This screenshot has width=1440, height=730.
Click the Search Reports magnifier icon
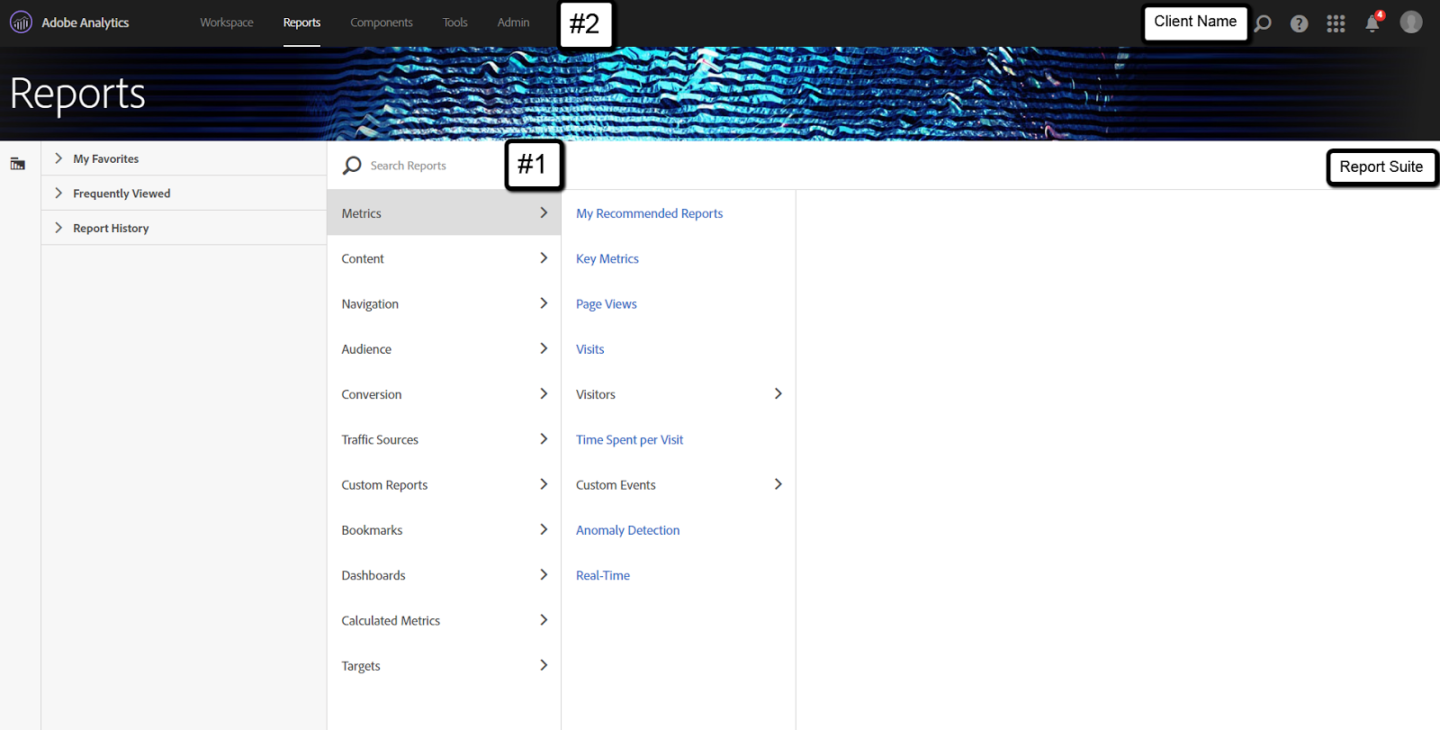click(352, 166)
